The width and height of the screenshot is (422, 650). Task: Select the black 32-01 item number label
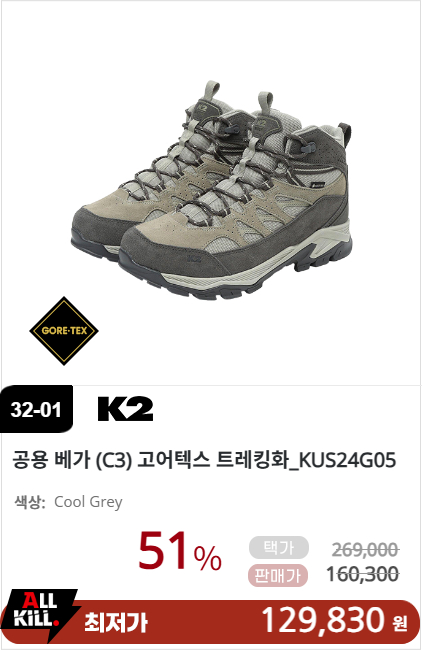pyautogui.click(x=36, y=409)
